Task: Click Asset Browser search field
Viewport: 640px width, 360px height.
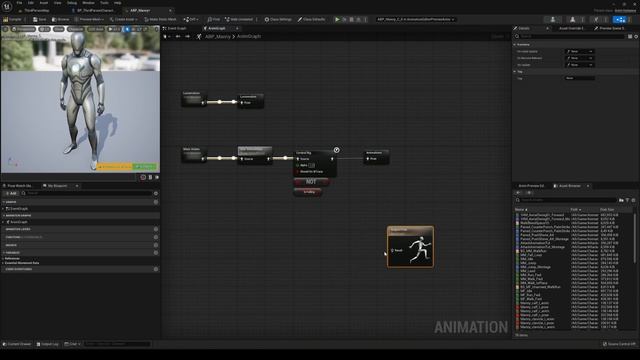Action: tap(566, 200)
